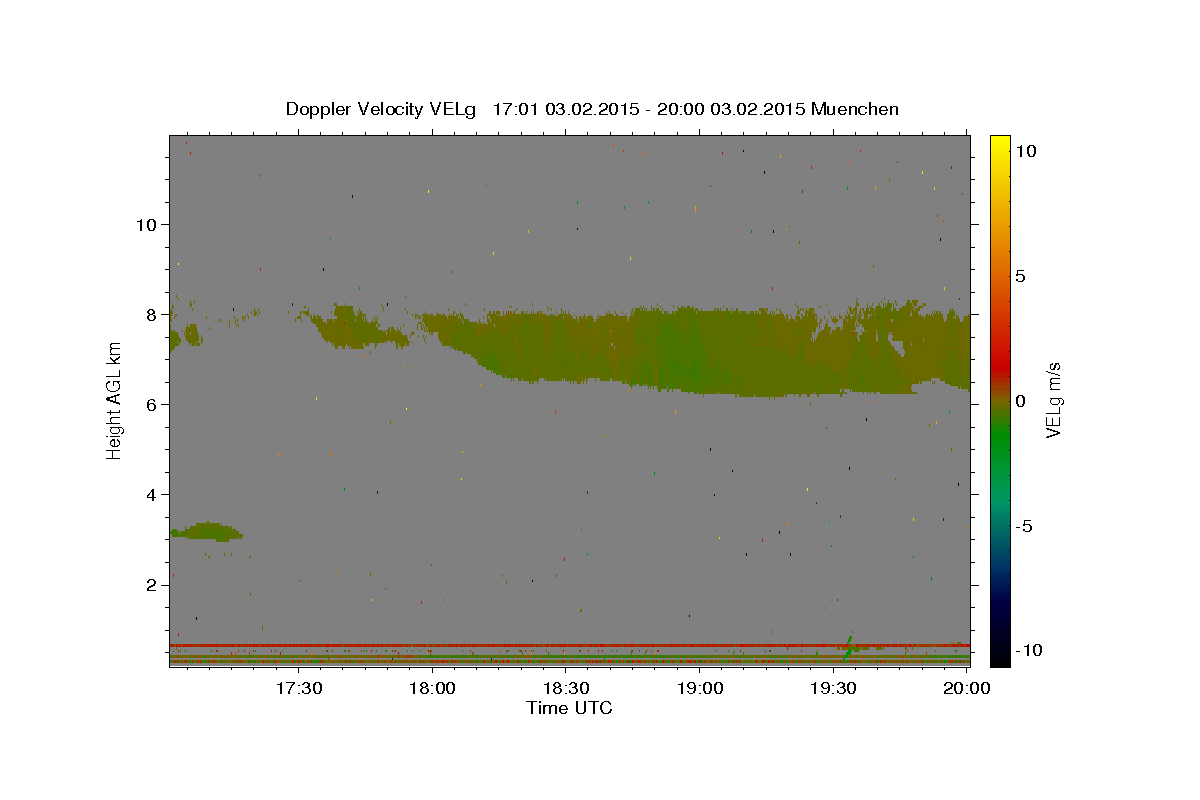Click the red horizontal band near the ground

569,645
